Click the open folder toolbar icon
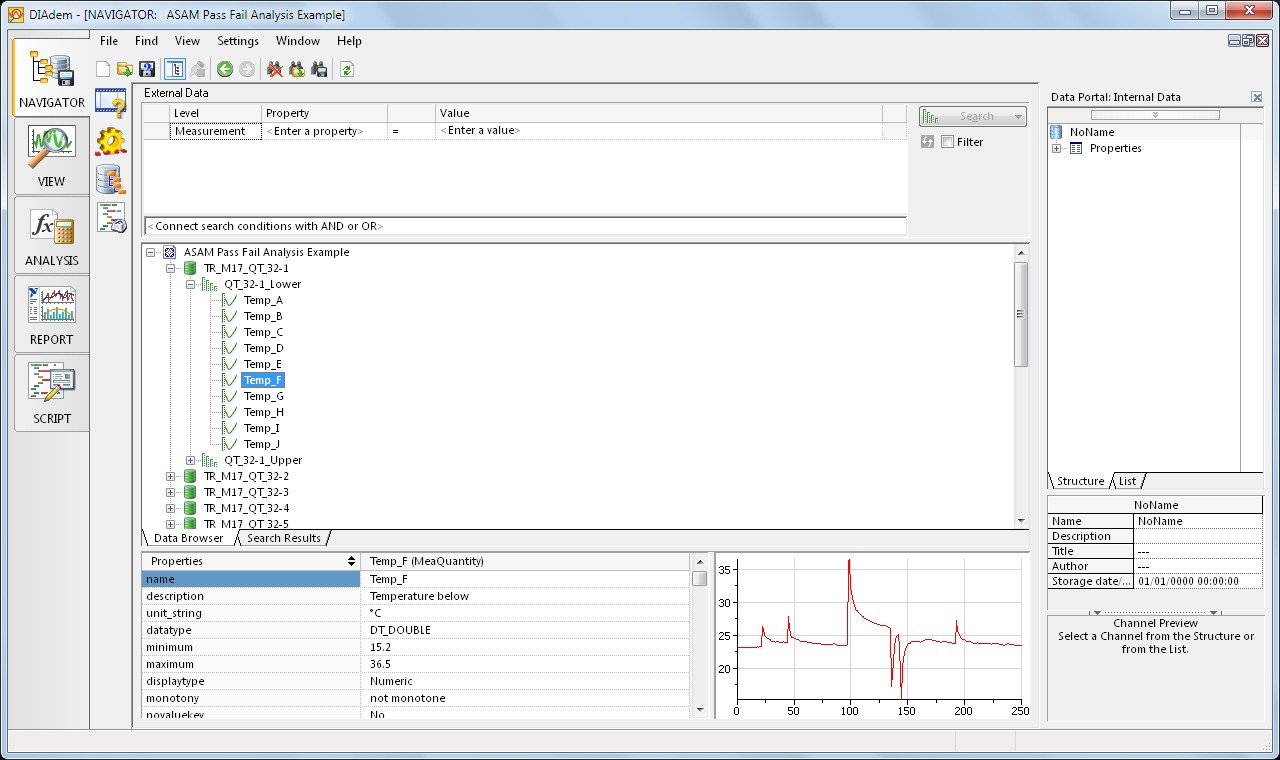The height and width of the screenshot is (760, 1280). tap(125, 69)
